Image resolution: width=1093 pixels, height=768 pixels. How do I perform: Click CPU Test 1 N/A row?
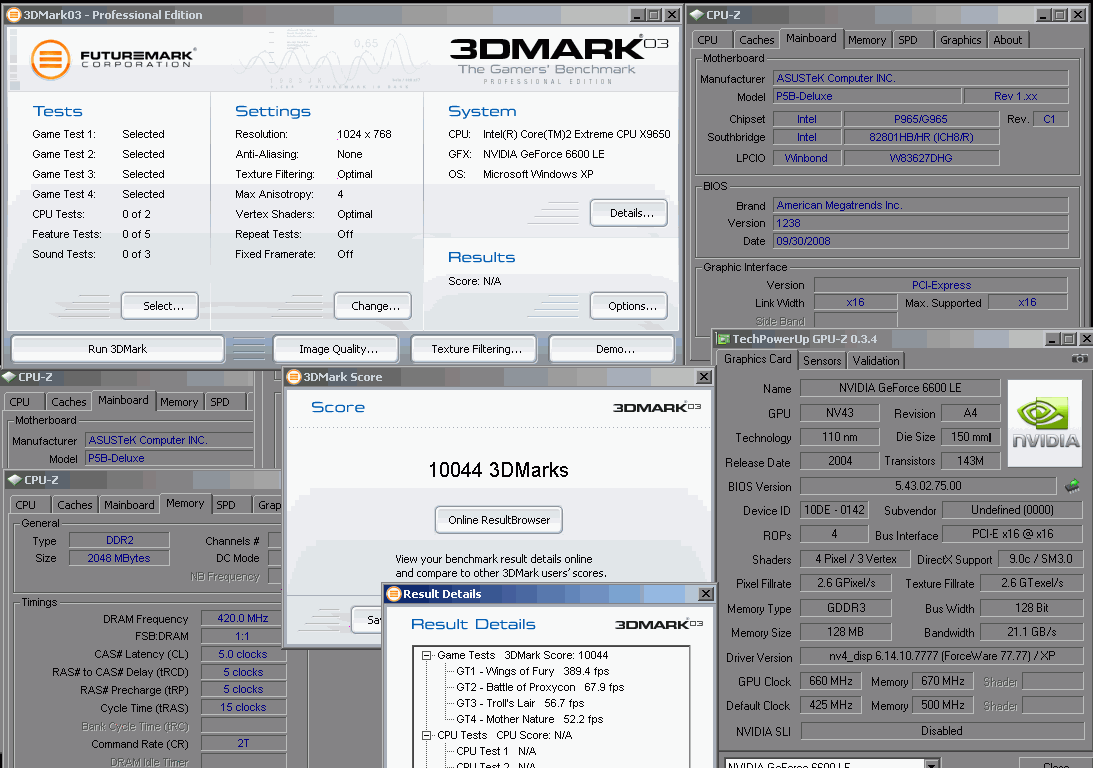(x=496, y=751)
